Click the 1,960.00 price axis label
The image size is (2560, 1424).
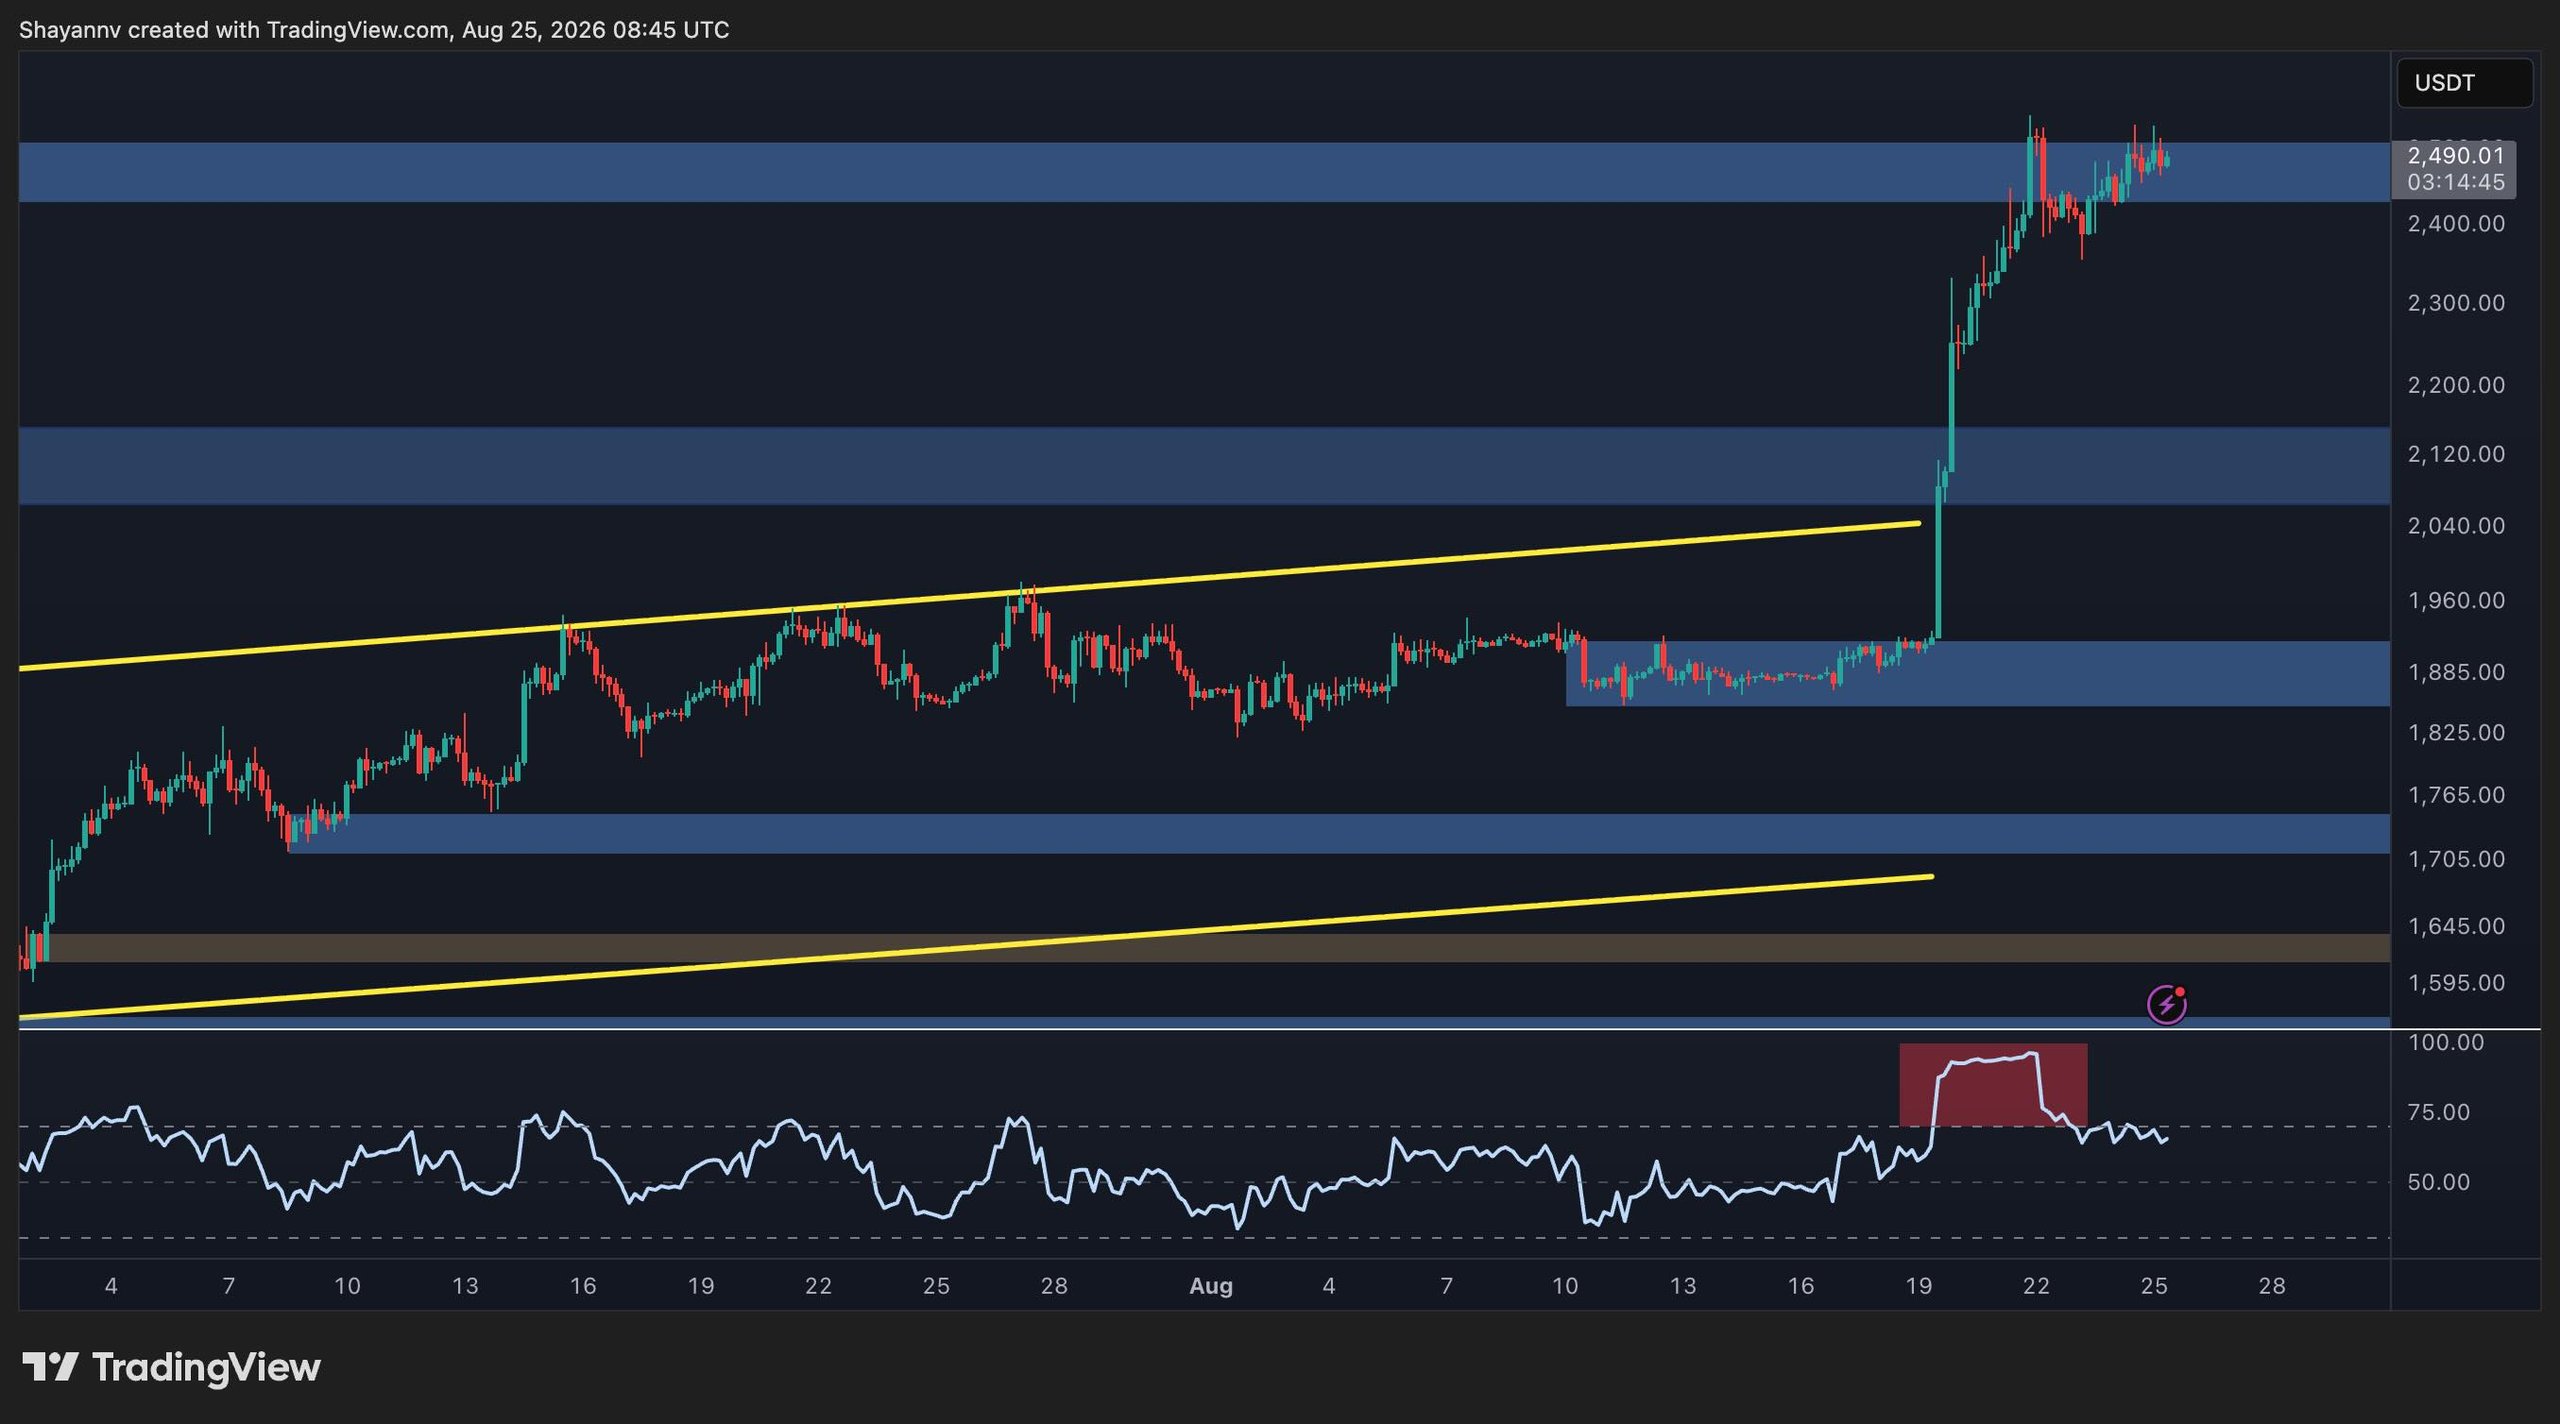pos(2456,601)
